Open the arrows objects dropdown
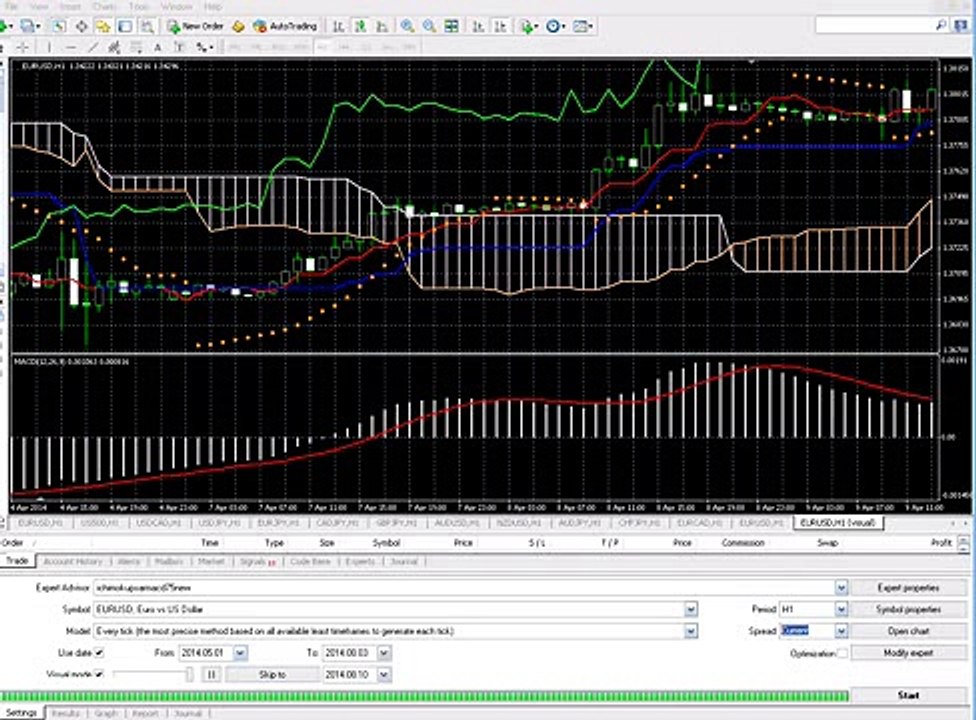Screen dimensions: 976x720 tap(204, 47)
